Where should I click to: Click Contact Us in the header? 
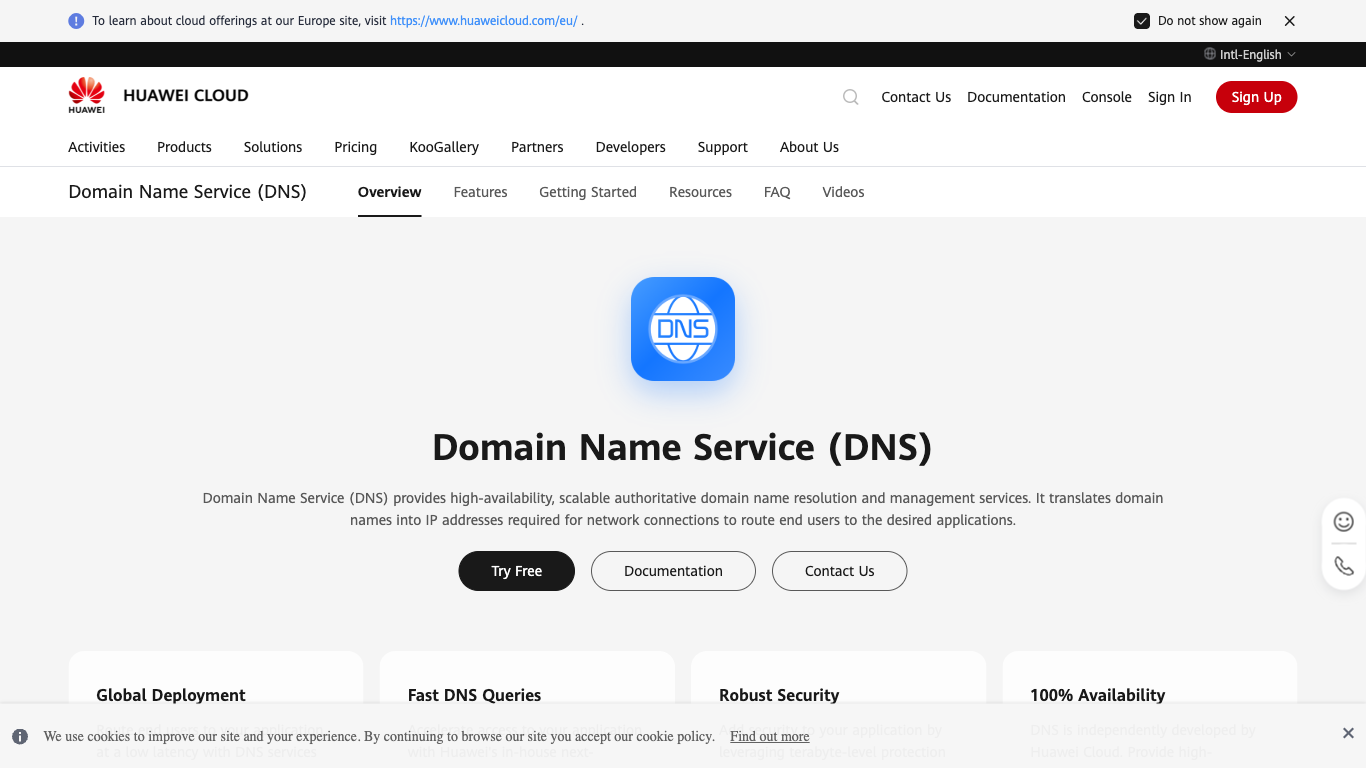(x=916, y=97)
